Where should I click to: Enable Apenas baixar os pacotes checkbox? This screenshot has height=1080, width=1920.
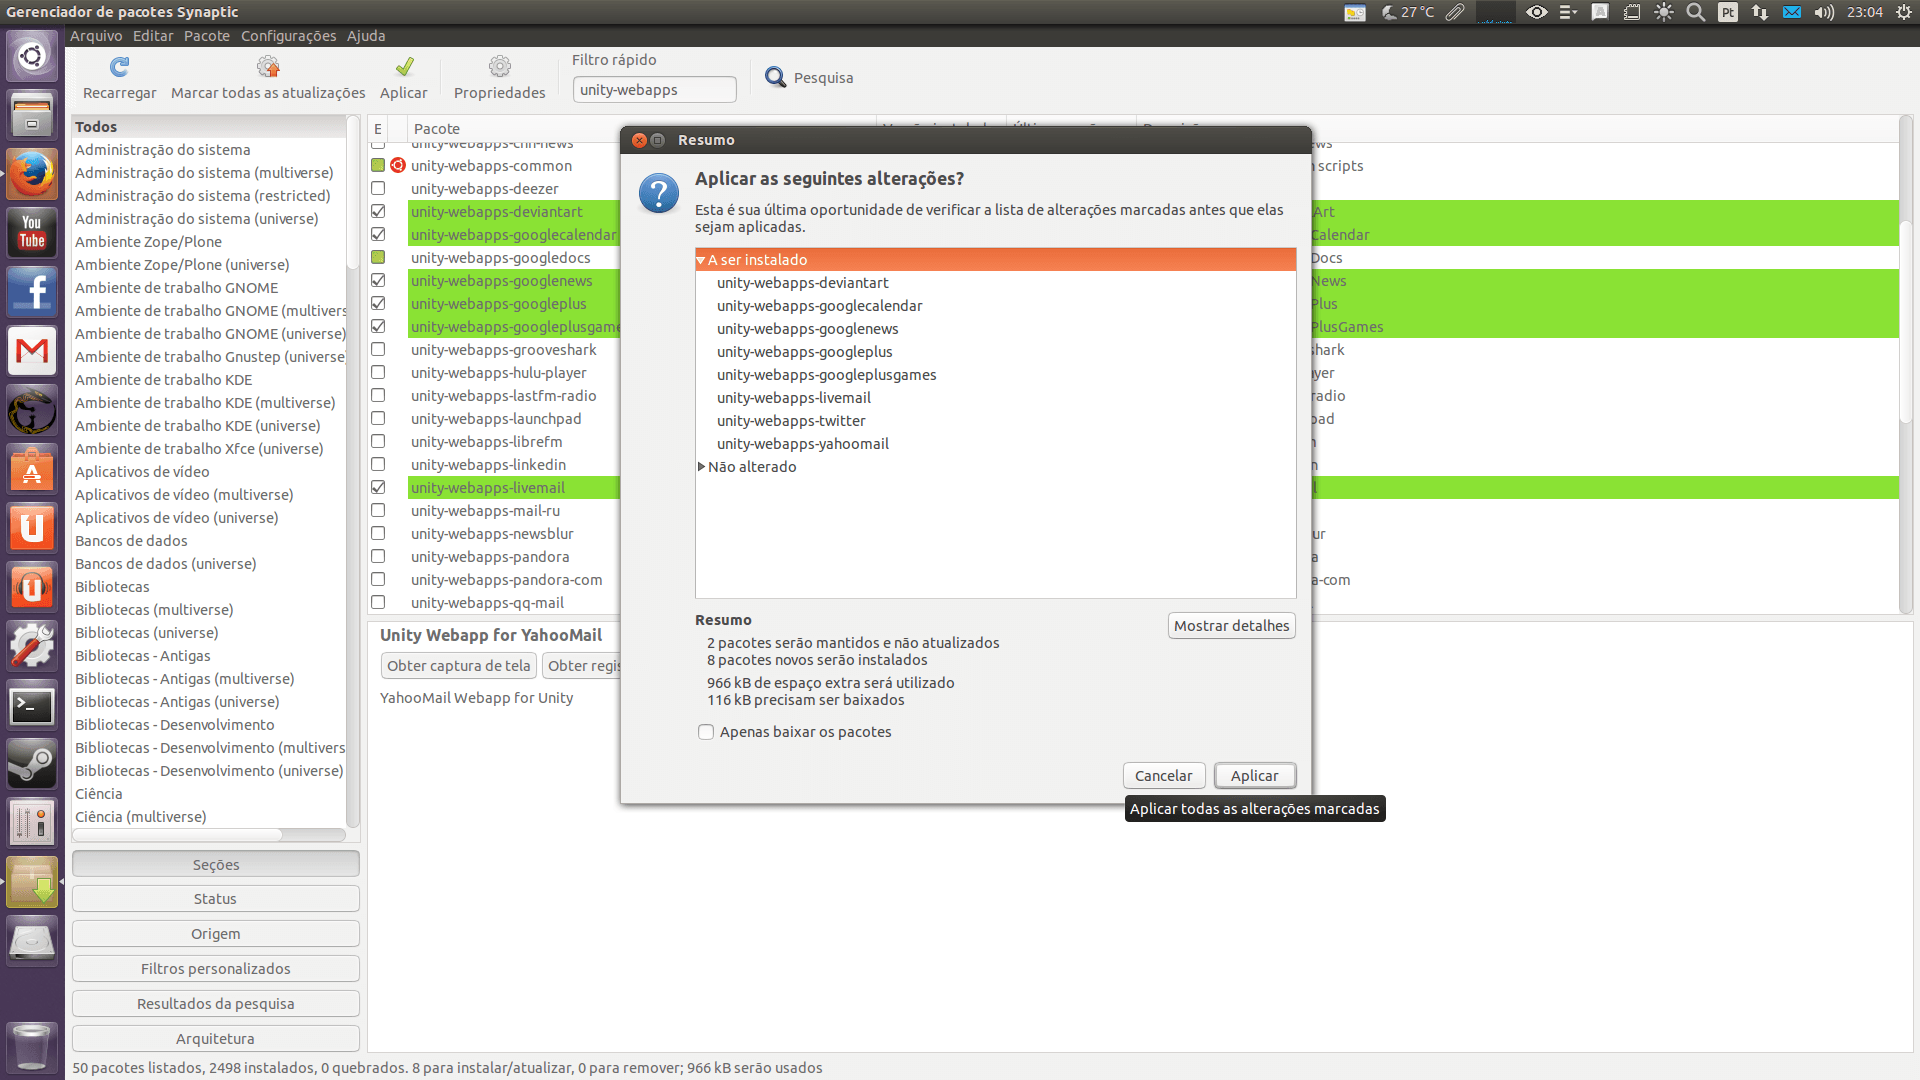(x=706, y=732)
